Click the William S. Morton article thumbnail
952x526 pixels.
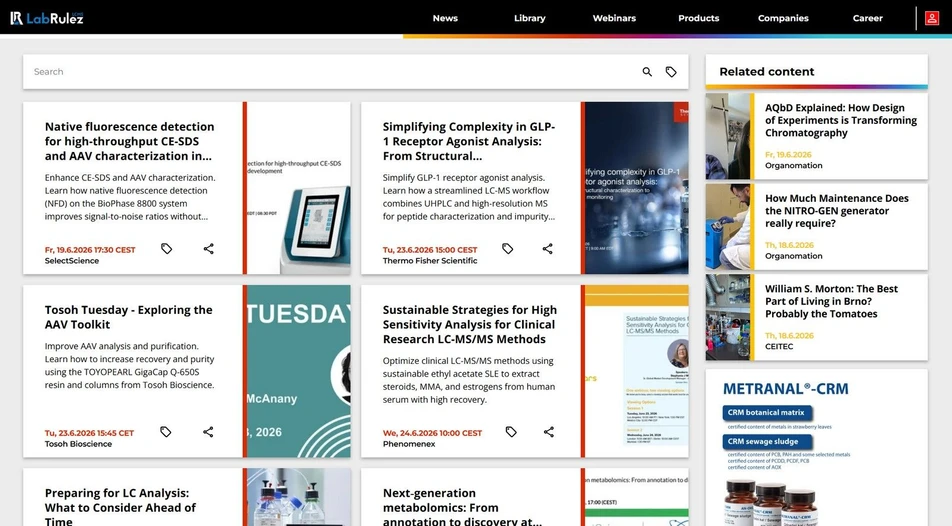[727, 317]
